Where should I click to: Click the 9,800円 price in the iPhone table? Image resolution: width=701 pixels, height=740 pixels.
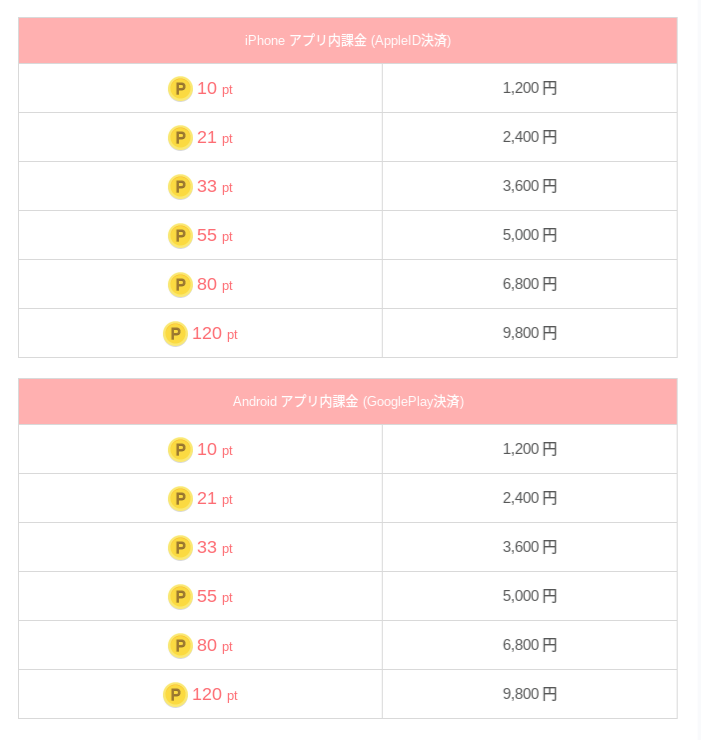529,333
